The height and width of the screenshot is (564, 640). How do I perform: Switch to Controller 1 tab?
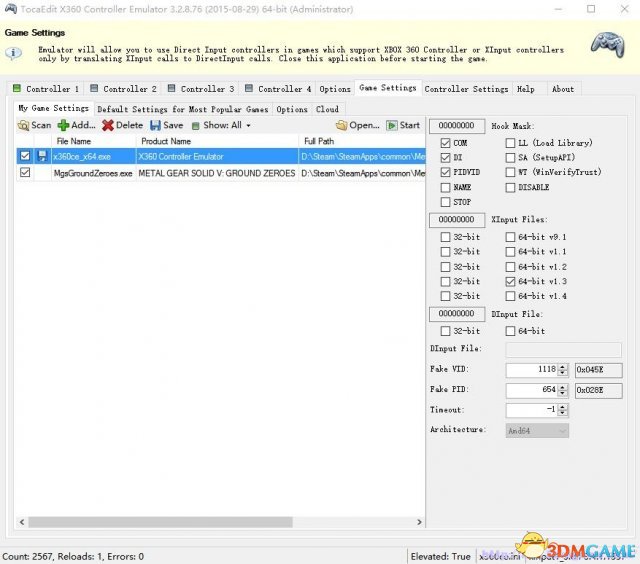45,89
